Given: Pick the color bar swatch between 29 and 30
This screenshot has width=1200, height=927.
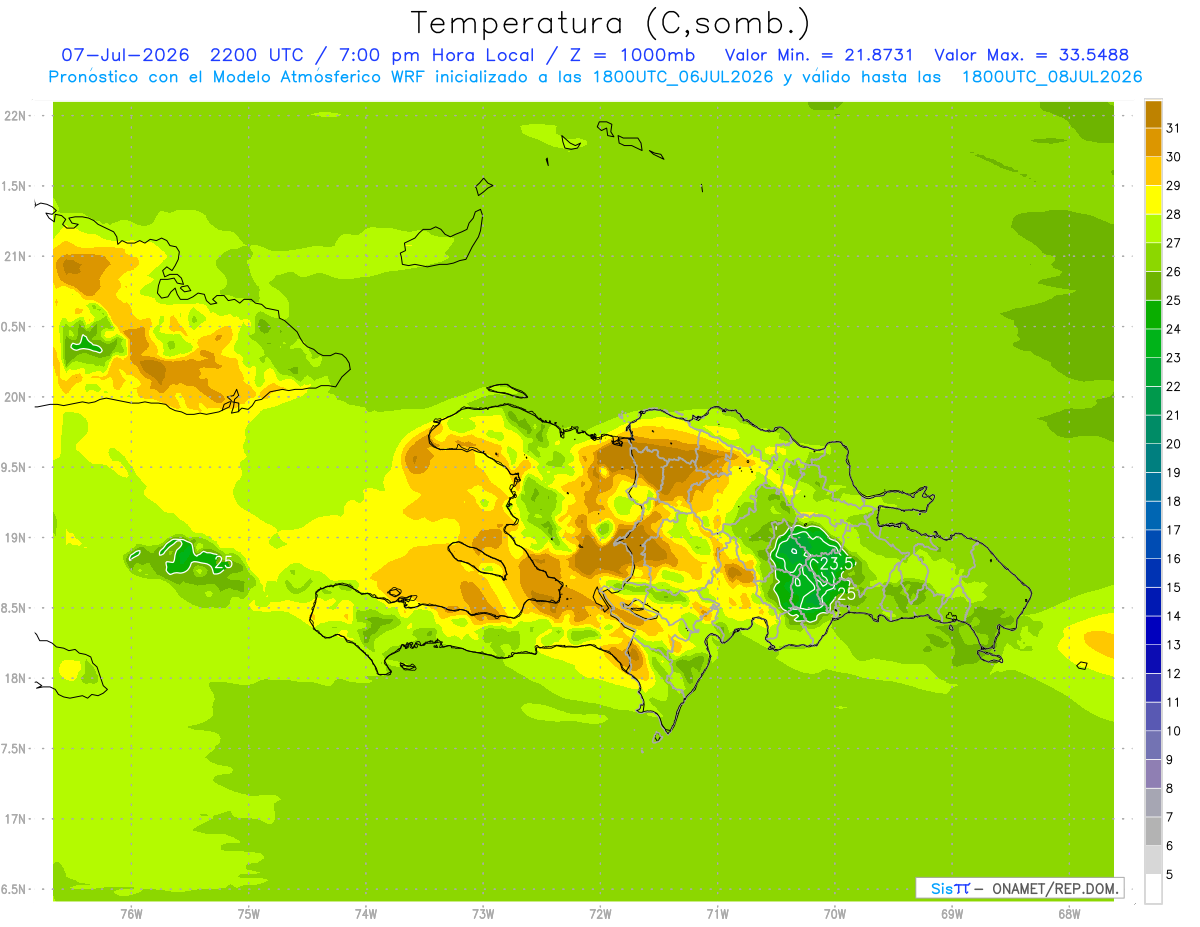Looking at the screenshot, I should (1153, 171).
